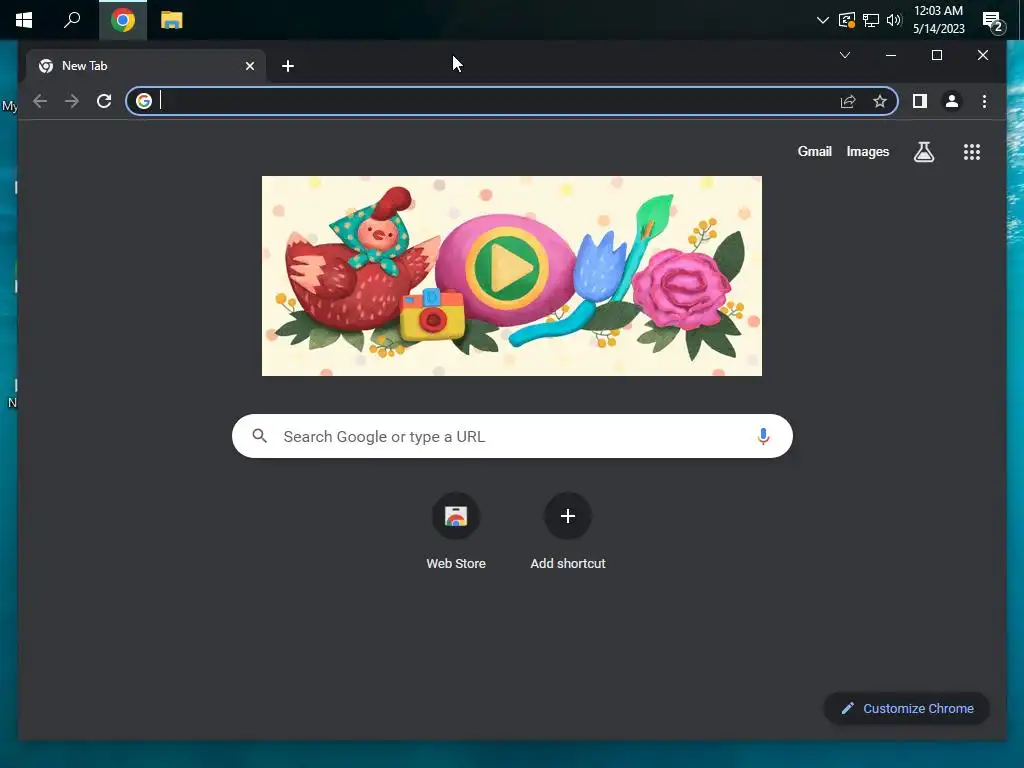Viewport: 1024px width, 768px height.
Task: Open the notification center
Action: [x=993, y=22]
